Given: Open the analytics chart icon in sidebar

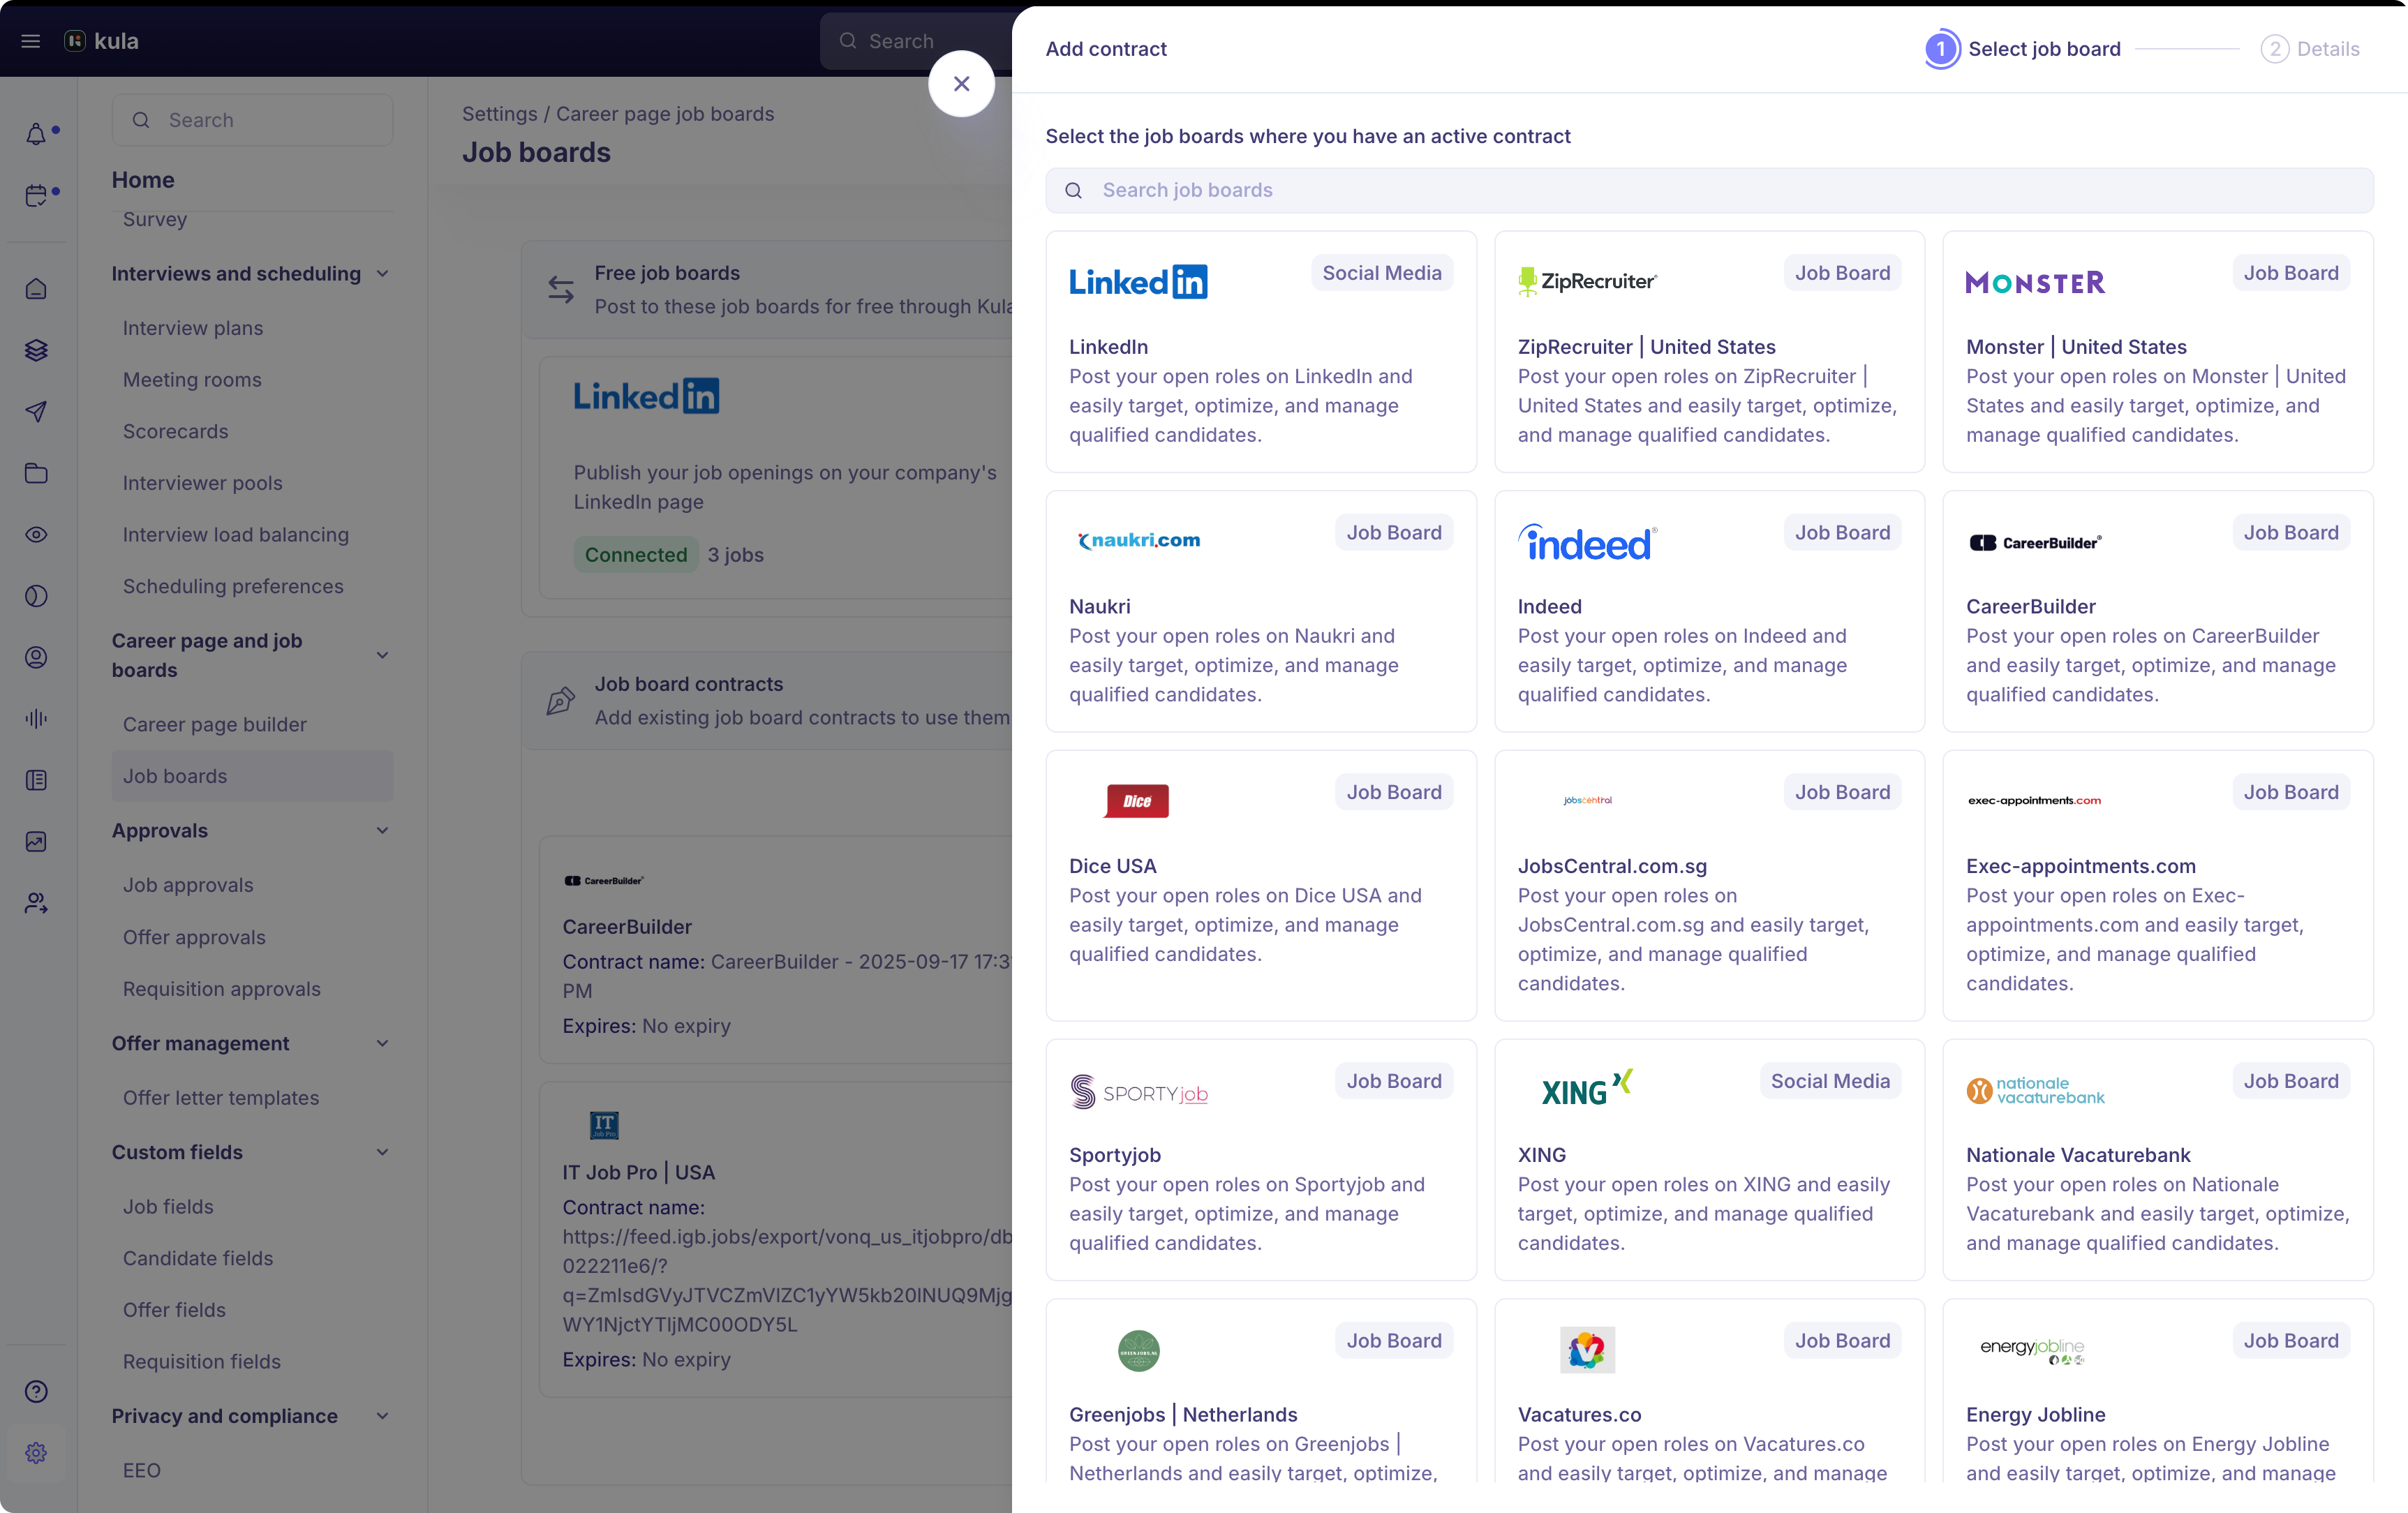Looking at the screenshot, I should click(37, 841).
